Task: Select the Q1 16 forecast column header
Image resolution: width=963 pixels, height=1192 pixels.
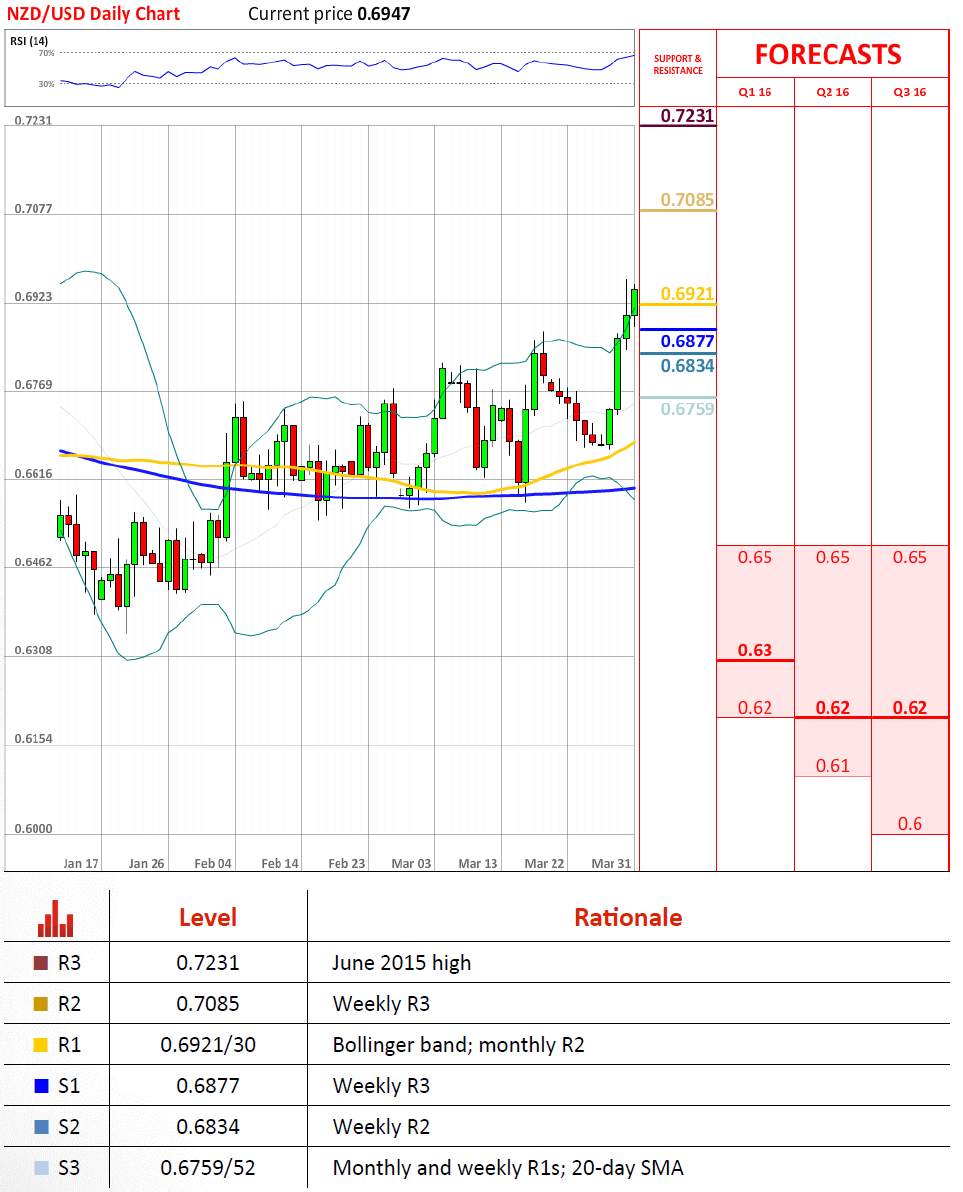Action: click(755, 92)
